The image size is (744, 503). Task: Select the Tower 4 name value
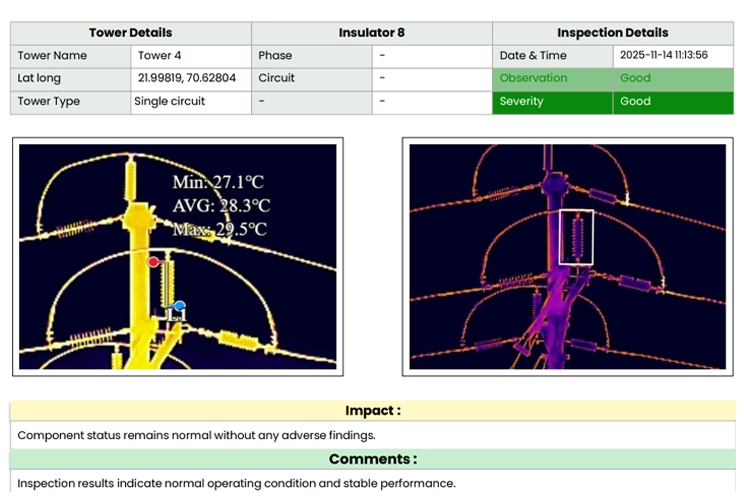160,56
